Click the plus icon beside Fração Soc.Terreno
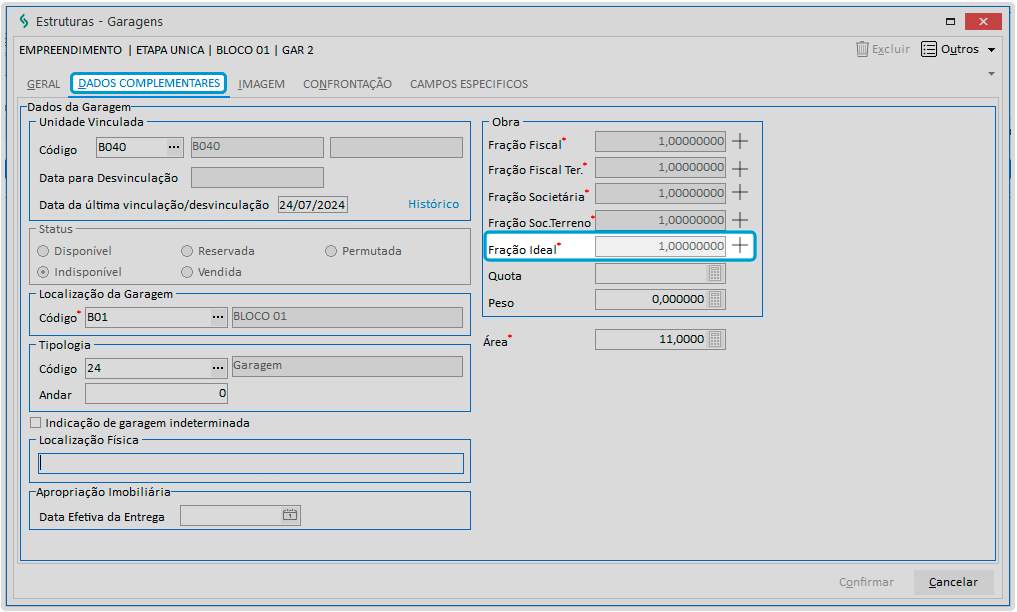1017x612 pixels. tap(739, 220)
